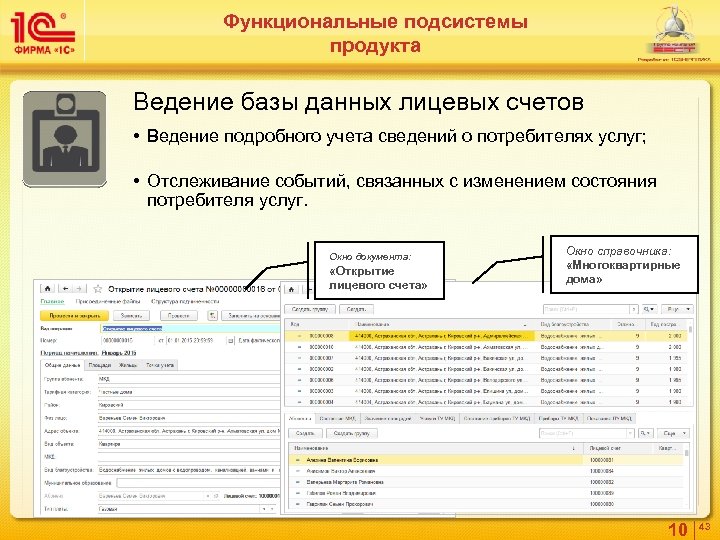The width and height of the screenshot is (720, 540).
Task: Open the calendar picker next to the document date
Action: [x=231, y=341]
